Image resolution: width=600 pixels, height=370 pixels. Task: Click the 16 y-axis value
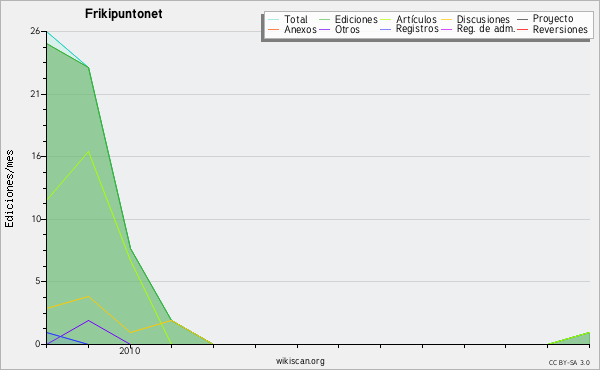35,156
